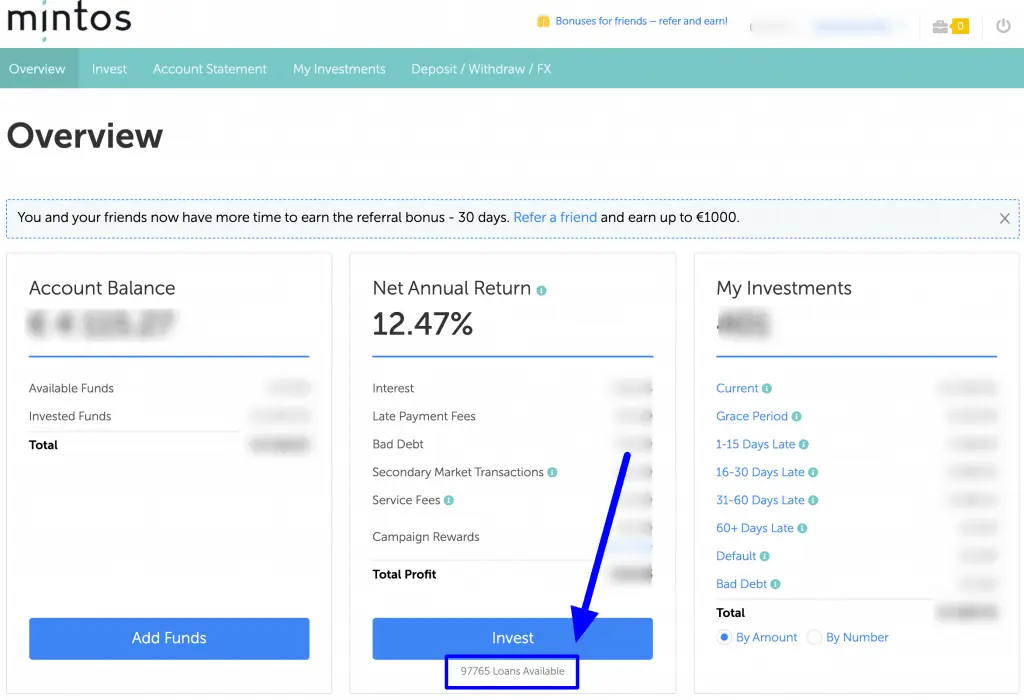The image size is (1024, 700).
Task: Switch to Account Statement tab
Action: (x=210, y=69)
